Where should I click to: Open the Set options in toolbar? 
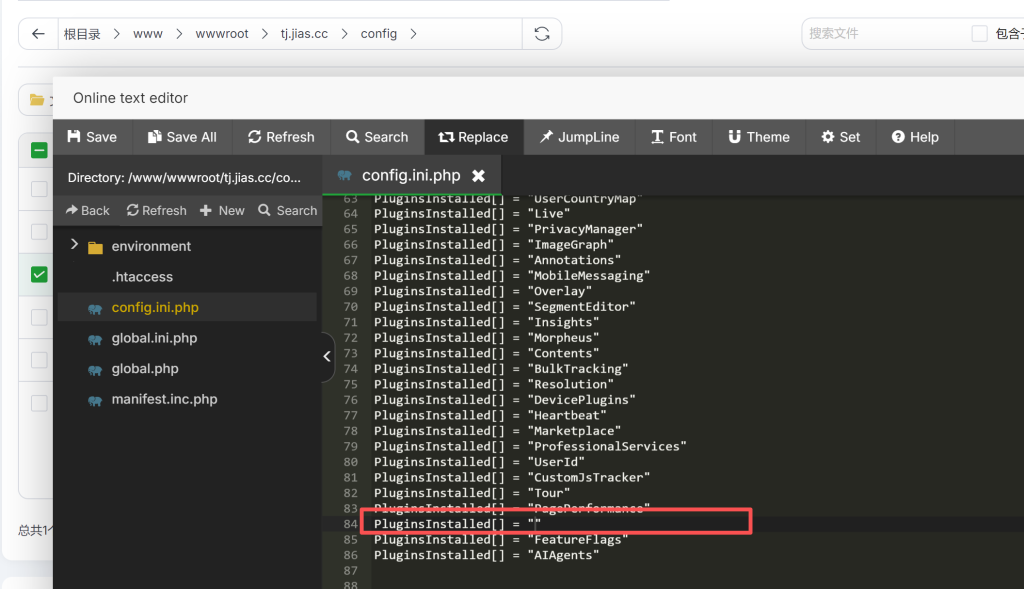[x=840, y=137]
